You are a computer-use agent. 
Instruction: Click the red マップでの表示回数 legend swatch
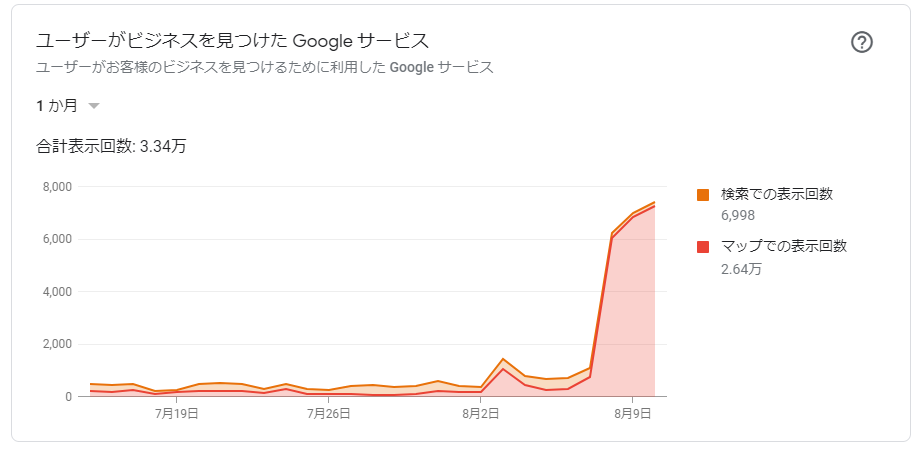[x=703, y=247]
